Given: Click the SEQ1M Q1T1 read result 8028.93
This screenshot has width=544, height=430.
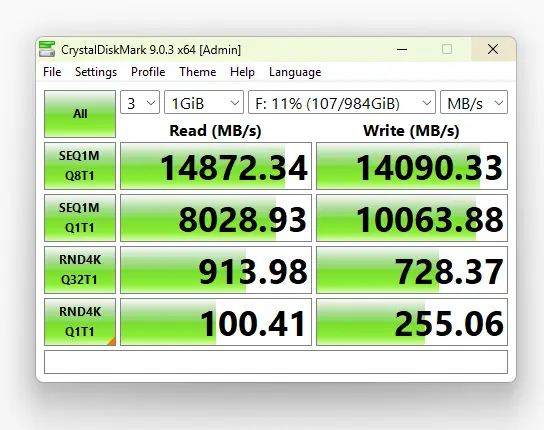Looking at the screenshot, I should click(216, 218).
